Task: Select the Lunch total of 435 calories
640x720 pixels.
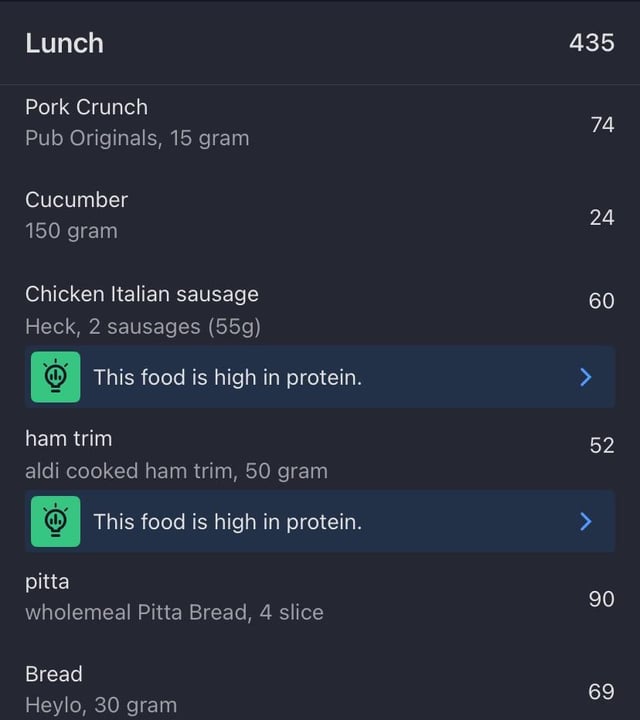Action: pos(592,43)
